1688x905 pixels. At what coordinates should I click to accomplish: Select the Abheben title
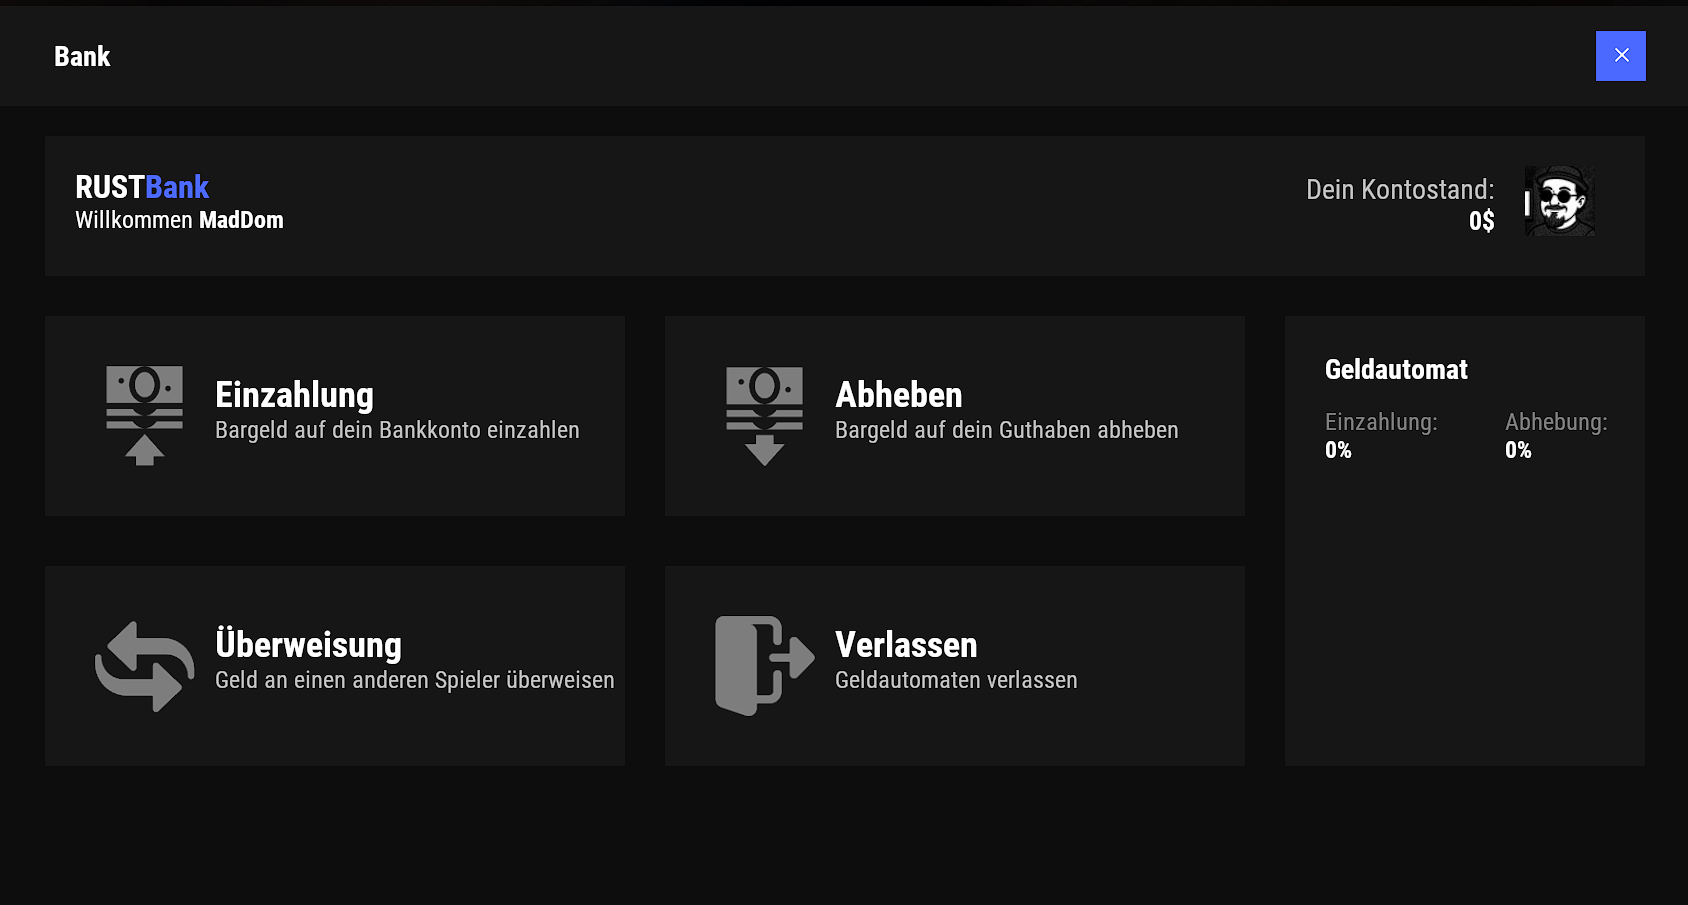(x=898, y=395)
